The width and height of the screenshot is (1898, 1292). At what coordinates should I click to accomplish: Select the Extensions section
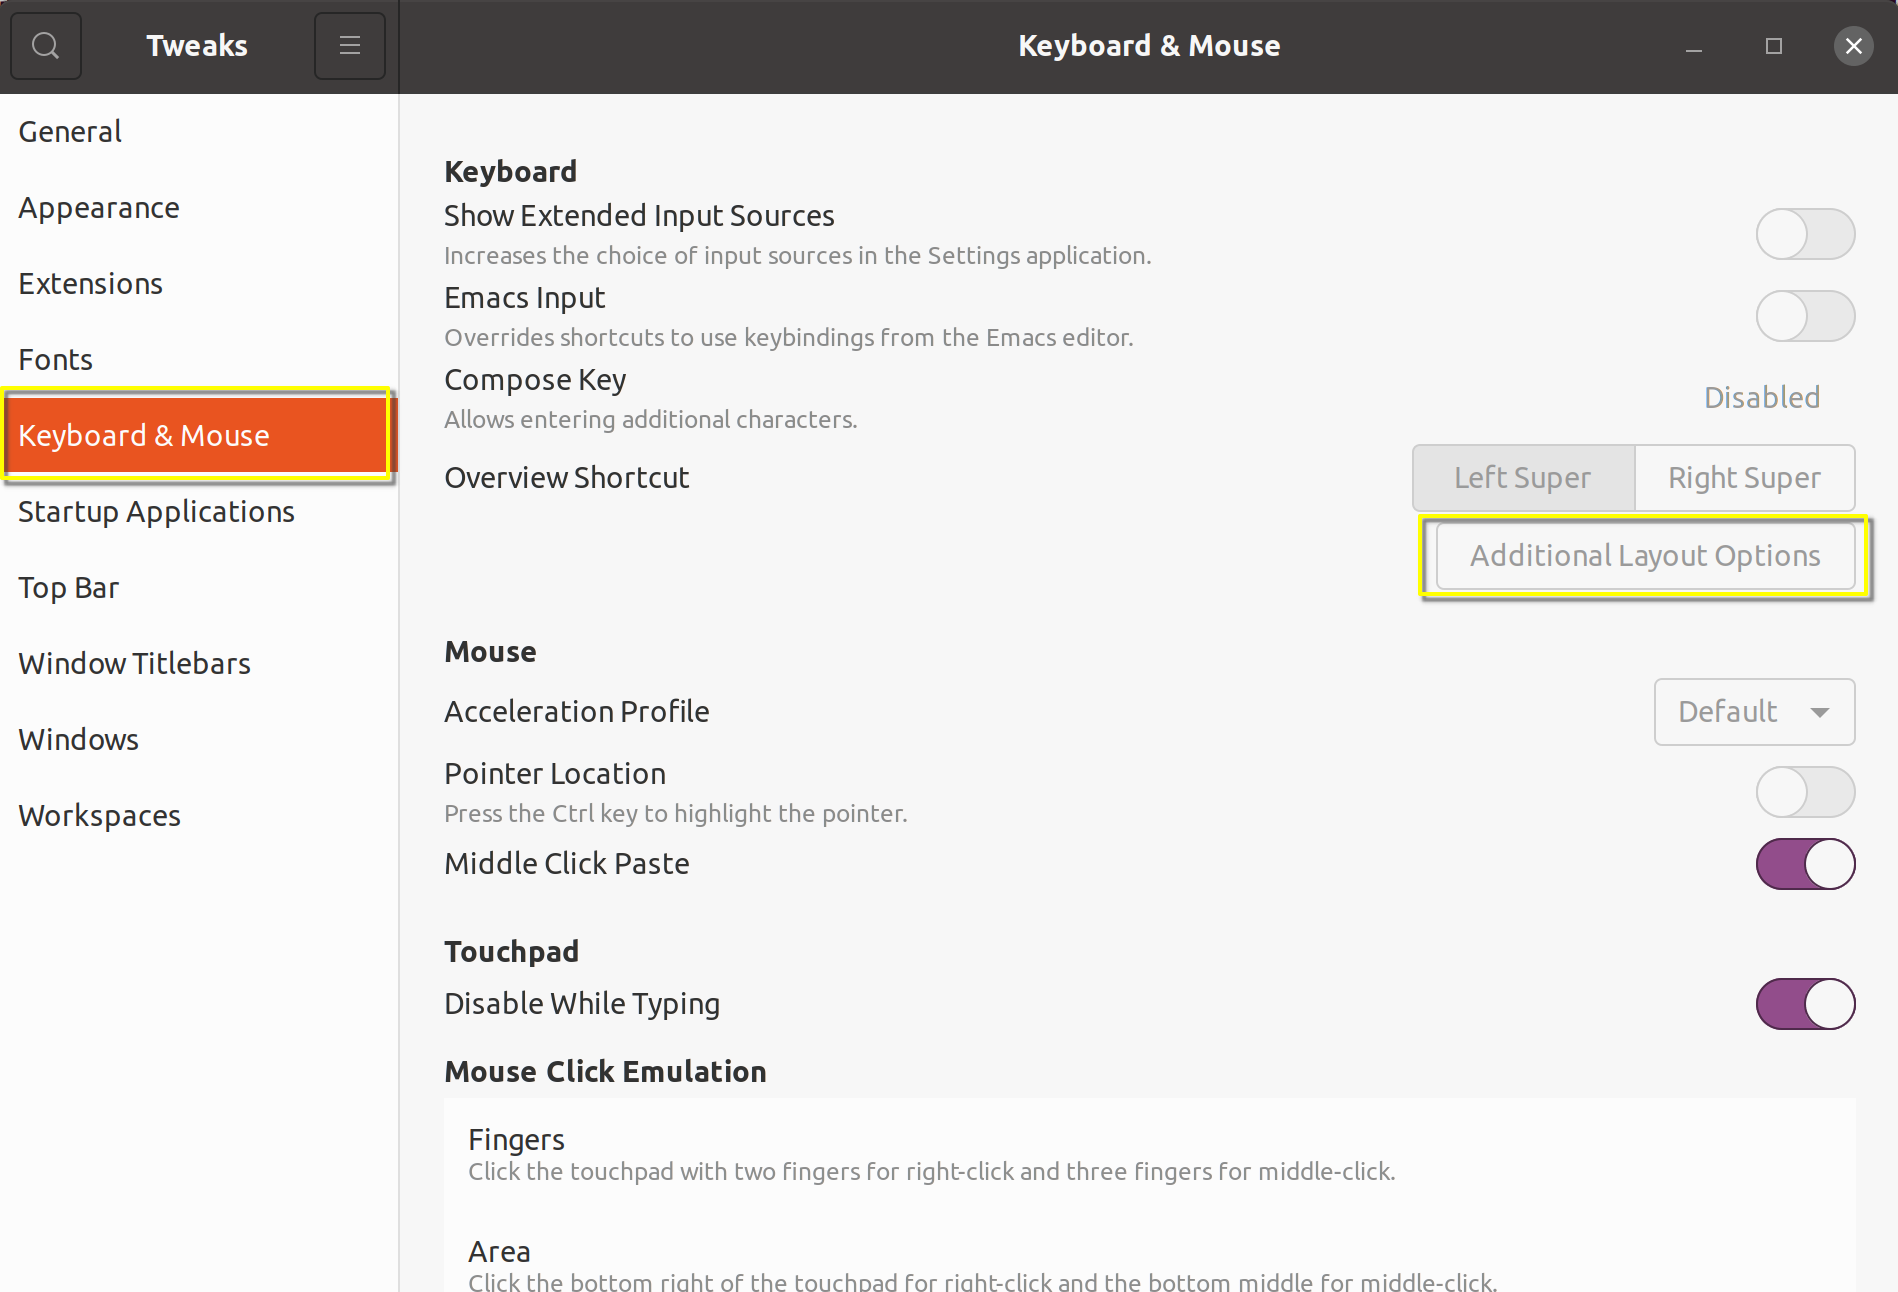[x=90, y=283]
